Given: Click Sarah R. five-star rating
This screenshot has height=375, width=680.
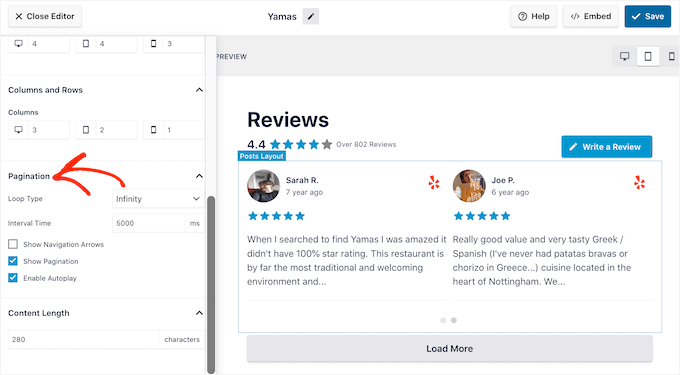Looking at the screenshot, I should point(276,216).
